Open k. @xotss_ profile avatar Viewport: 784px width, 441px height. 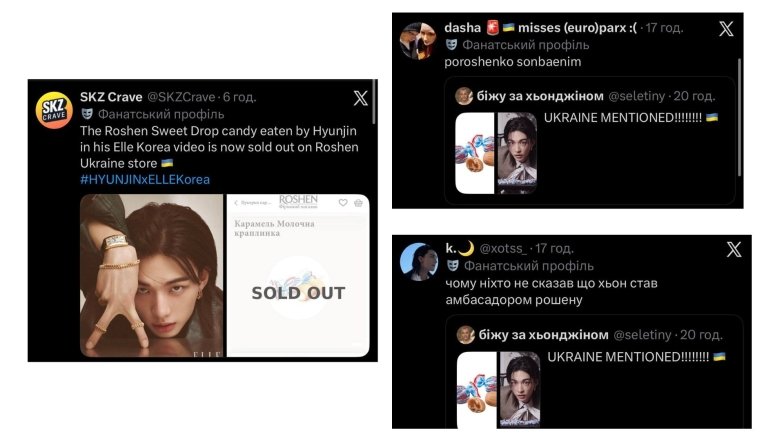click(x=419, y=262)
